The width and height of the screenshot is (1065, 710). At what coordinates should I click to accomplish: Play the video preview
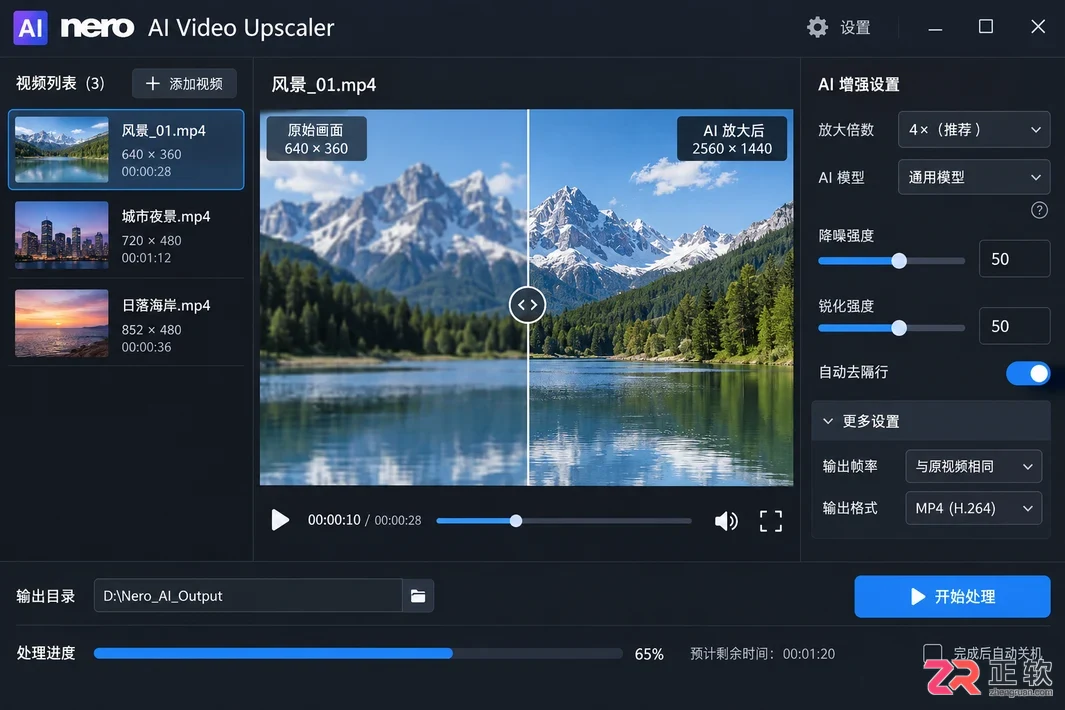tap(280, 520)
